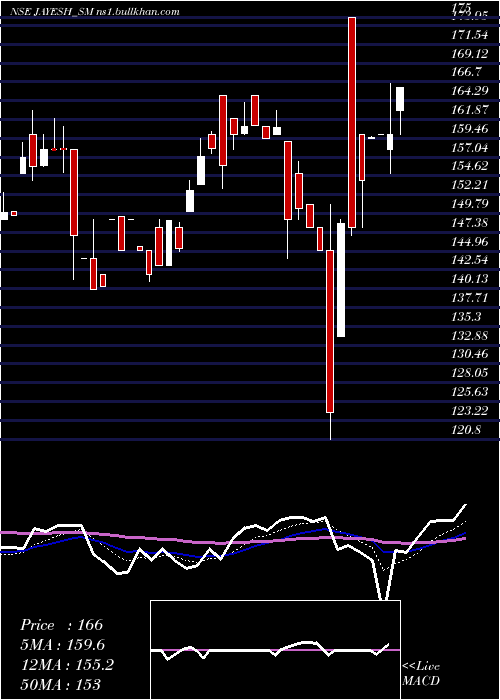Image resolution: width=500 pixels, height=700 pixels.
Task: Click the long red candle dropping to 123
Action: click(x=330, y=331)
